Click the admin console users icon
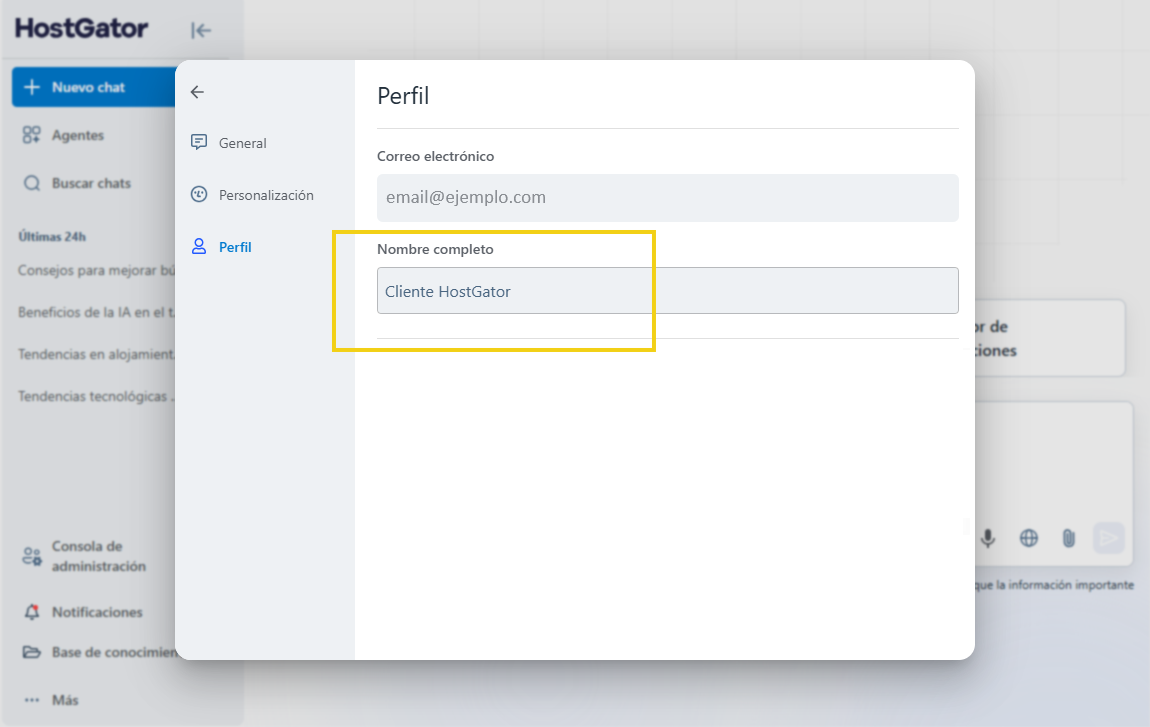The width and height of the screenshot is (1150, 727). [32, 556]
